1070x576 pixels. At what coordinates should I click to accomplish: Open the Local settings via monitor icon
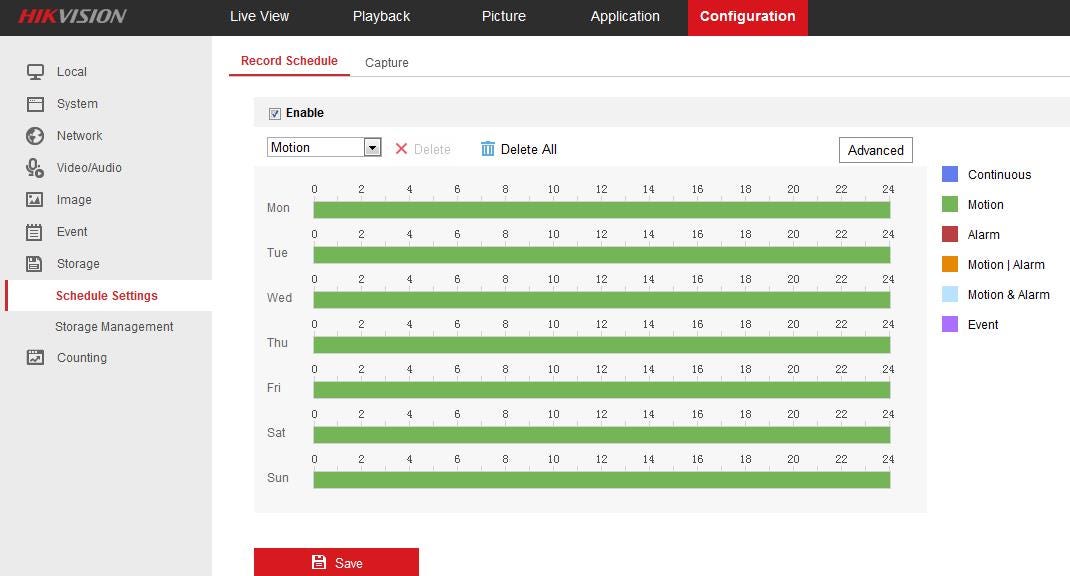34,71
